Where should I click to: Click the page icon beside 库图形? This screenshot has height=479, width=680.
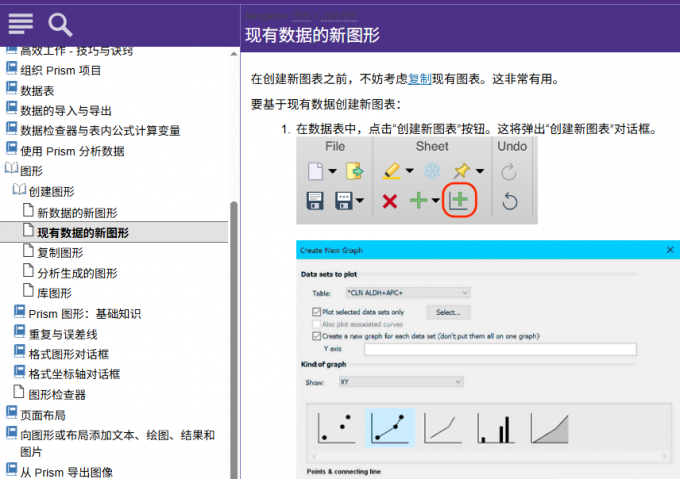28,290
